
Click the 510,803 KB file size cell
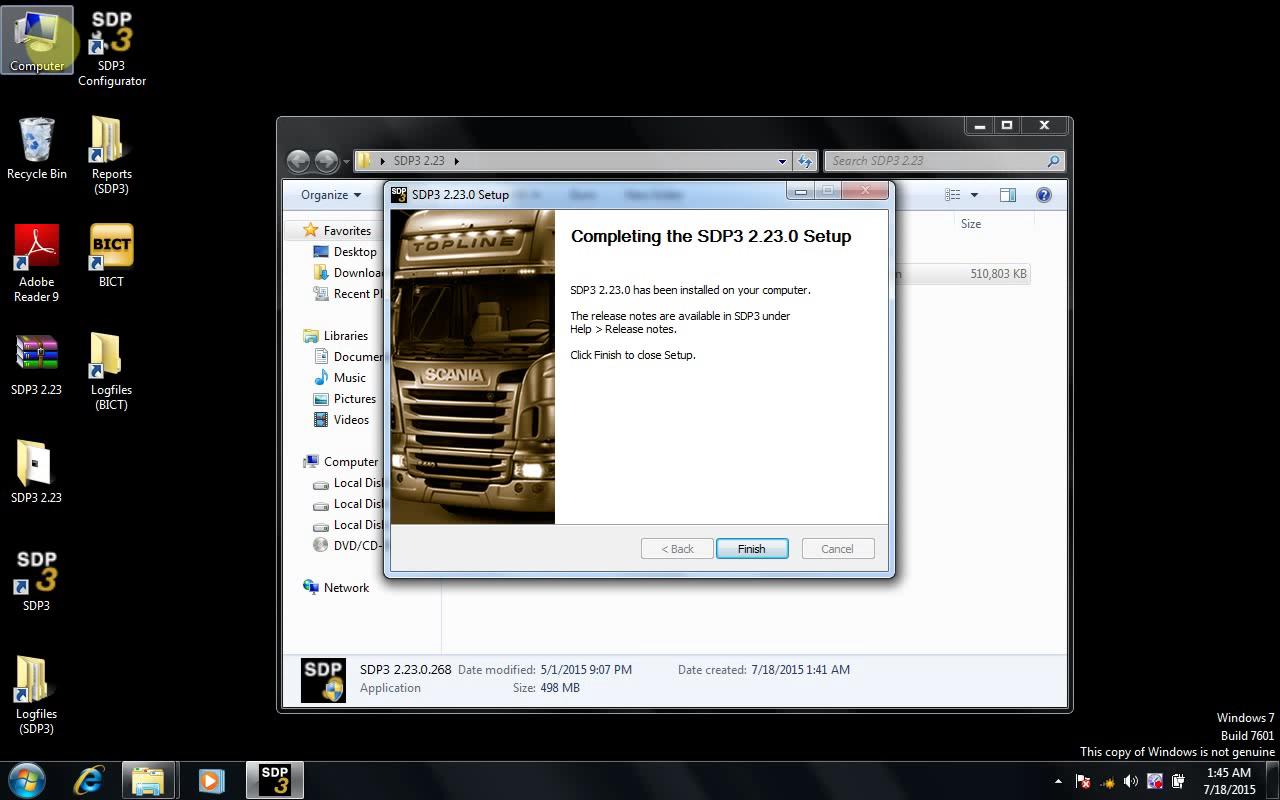click(998, 274)
